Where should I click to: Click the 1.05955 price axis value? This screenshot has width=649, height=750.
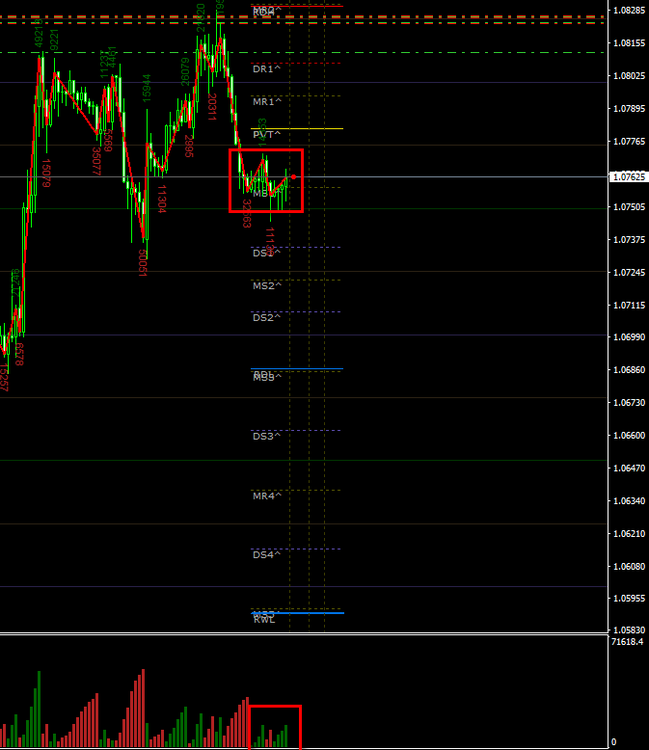tap(629, 598)
